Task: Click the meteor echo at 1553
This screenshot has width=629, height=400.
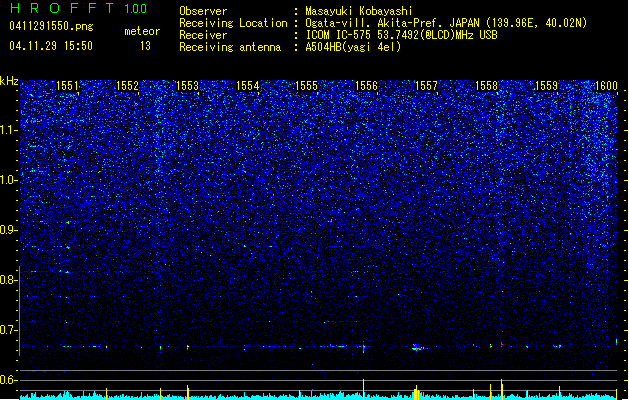Action: 188,347
